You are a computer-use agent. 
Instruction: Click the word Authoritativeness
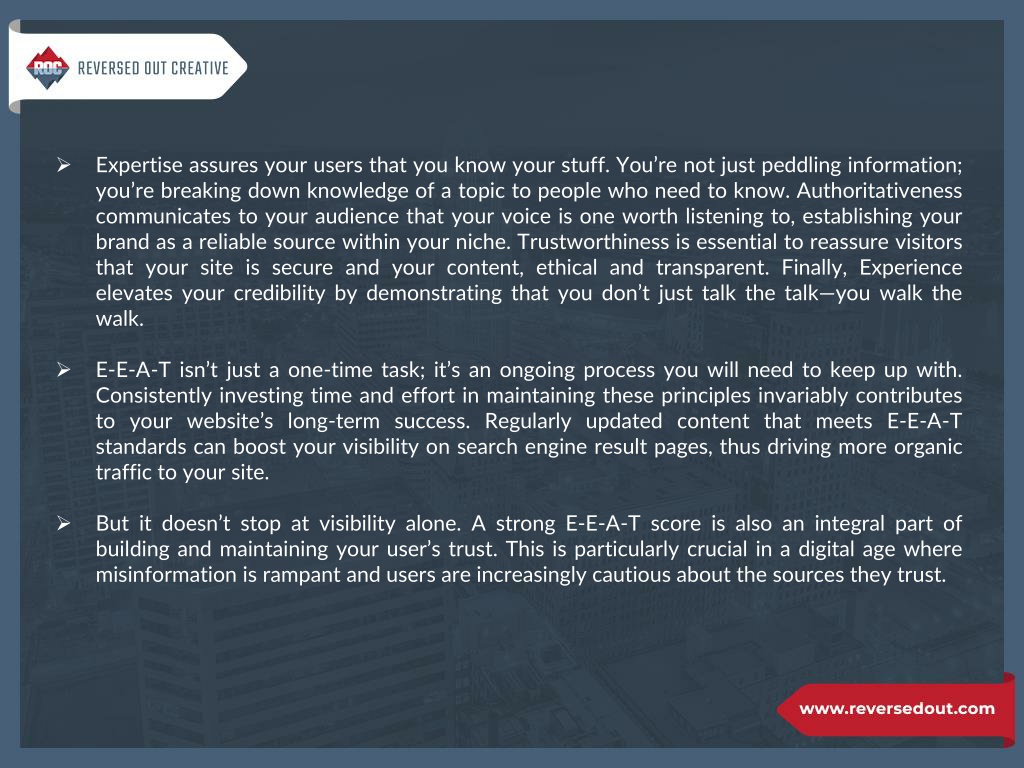(x=879, y=191)
